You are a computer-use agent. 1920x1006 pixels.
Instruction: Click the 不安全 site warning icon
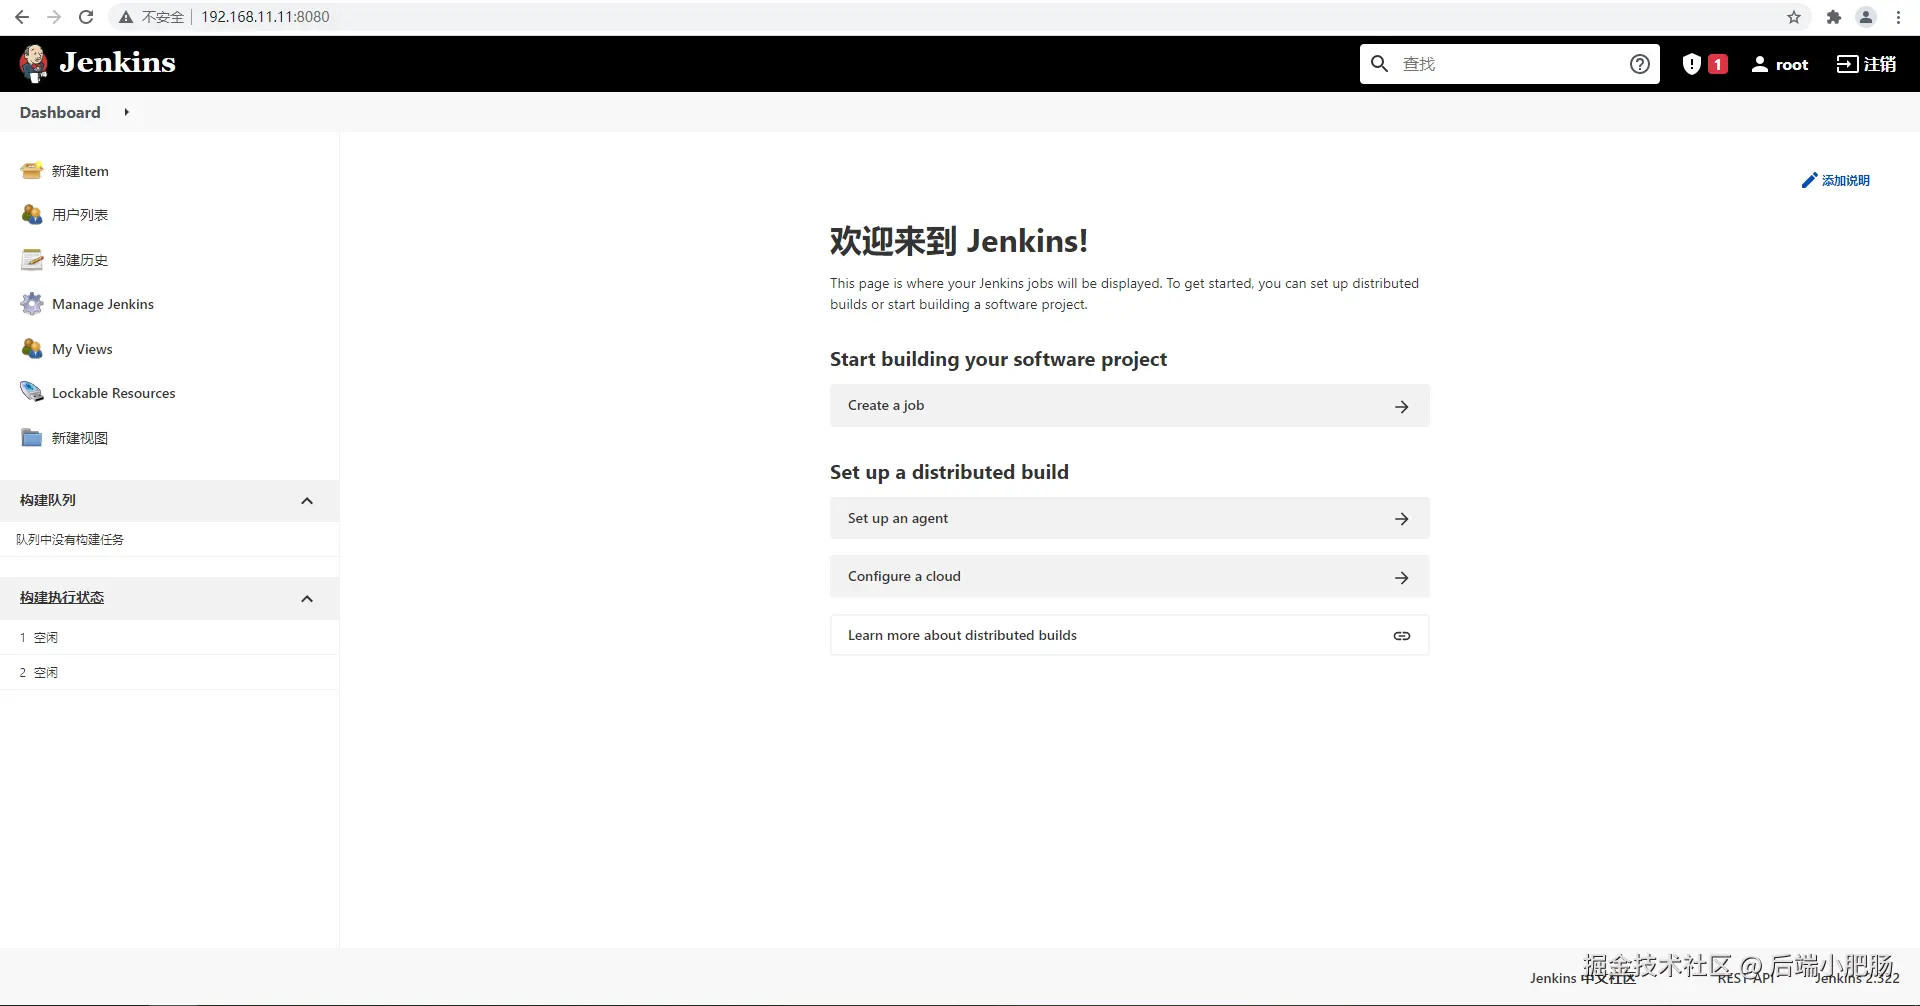[126, 17]
